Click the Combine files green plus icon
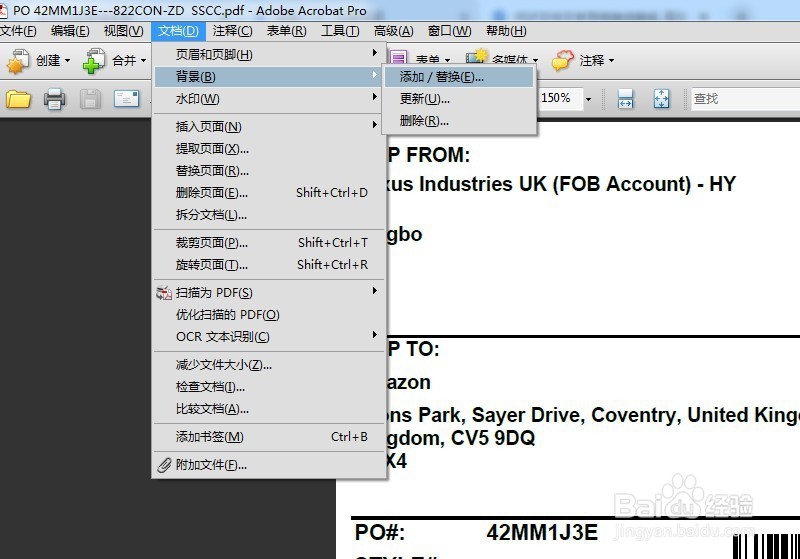The width and height of the screenshot is (800, 559). 94,61
